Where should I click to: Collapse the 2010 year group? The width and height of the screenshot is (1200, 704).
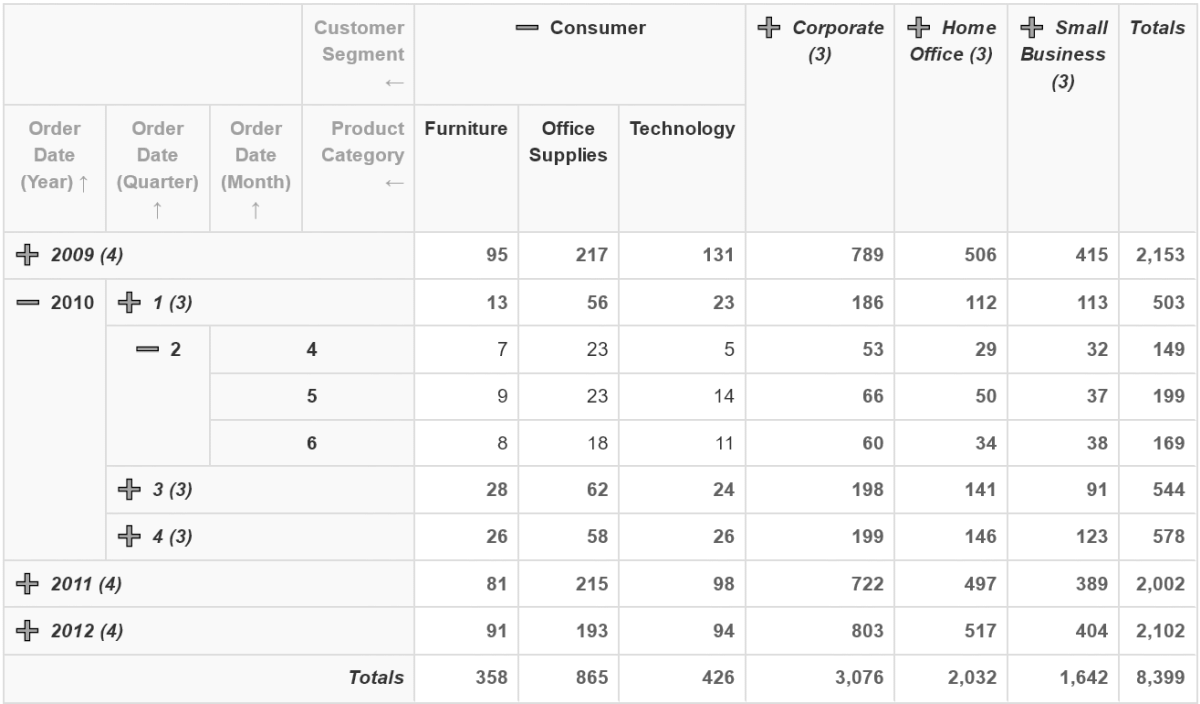27,302
